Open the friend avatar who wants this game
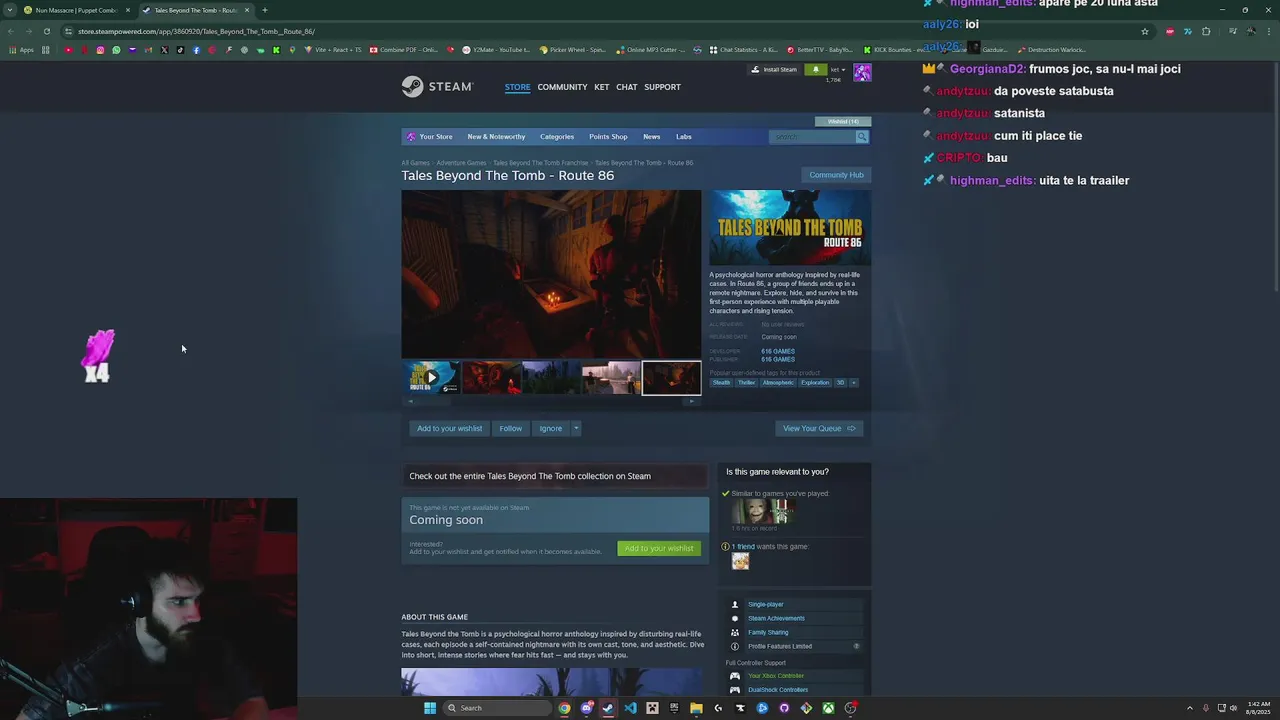The height and width of the screenshot is (720, 1280). (x=740, y=561)
